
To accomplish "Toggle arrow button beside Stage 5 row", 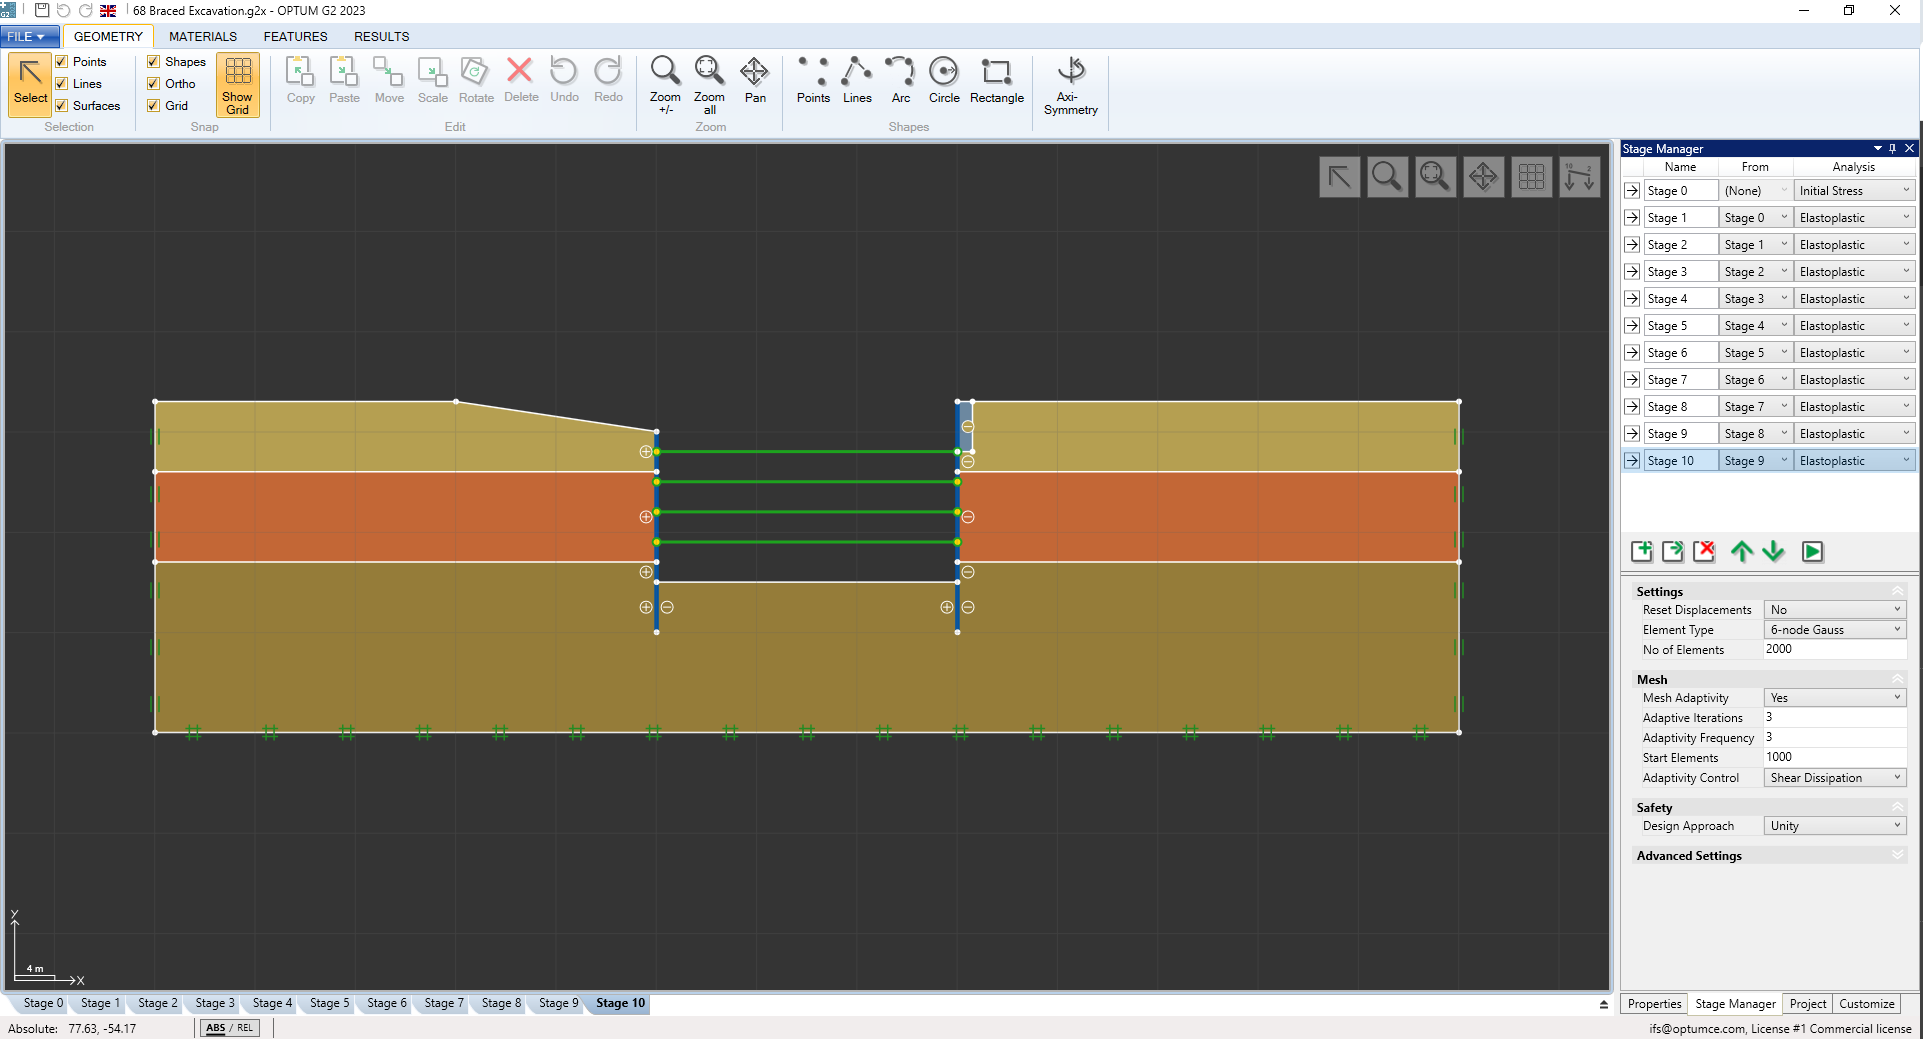I will pyautogui.click(x=1632, y=326).
